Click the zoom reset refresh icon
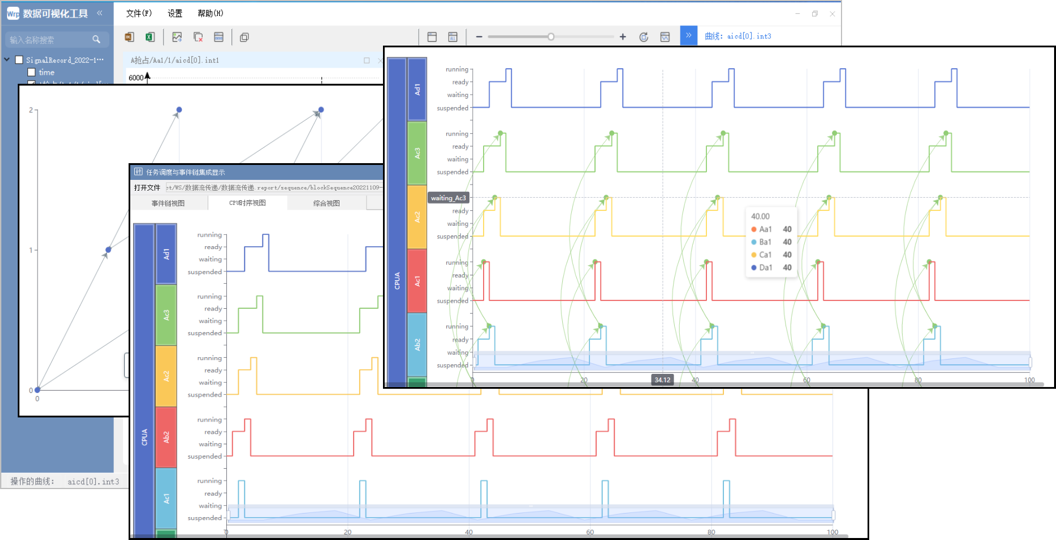 tap(644, 37)
